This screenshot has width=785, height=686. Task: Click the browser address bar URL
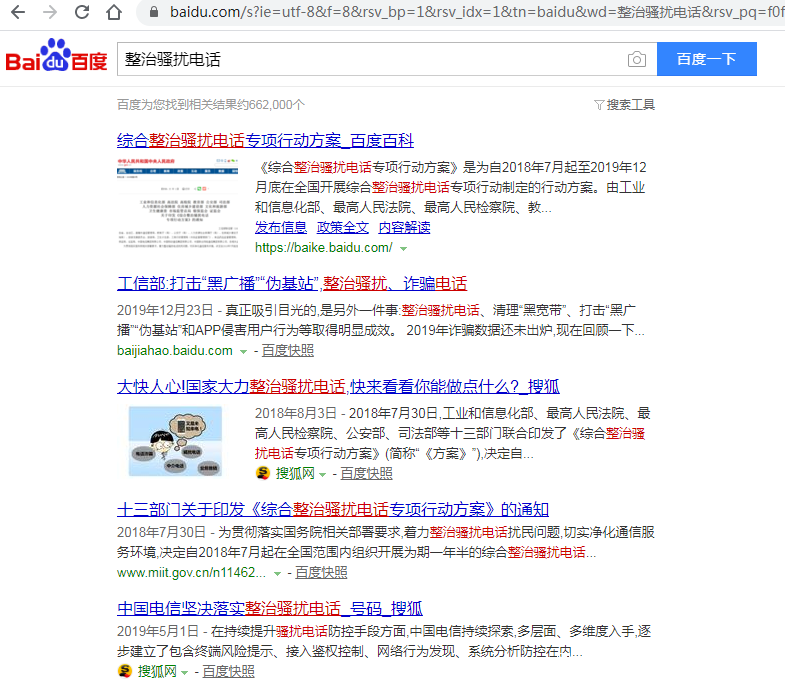point(476,12)
